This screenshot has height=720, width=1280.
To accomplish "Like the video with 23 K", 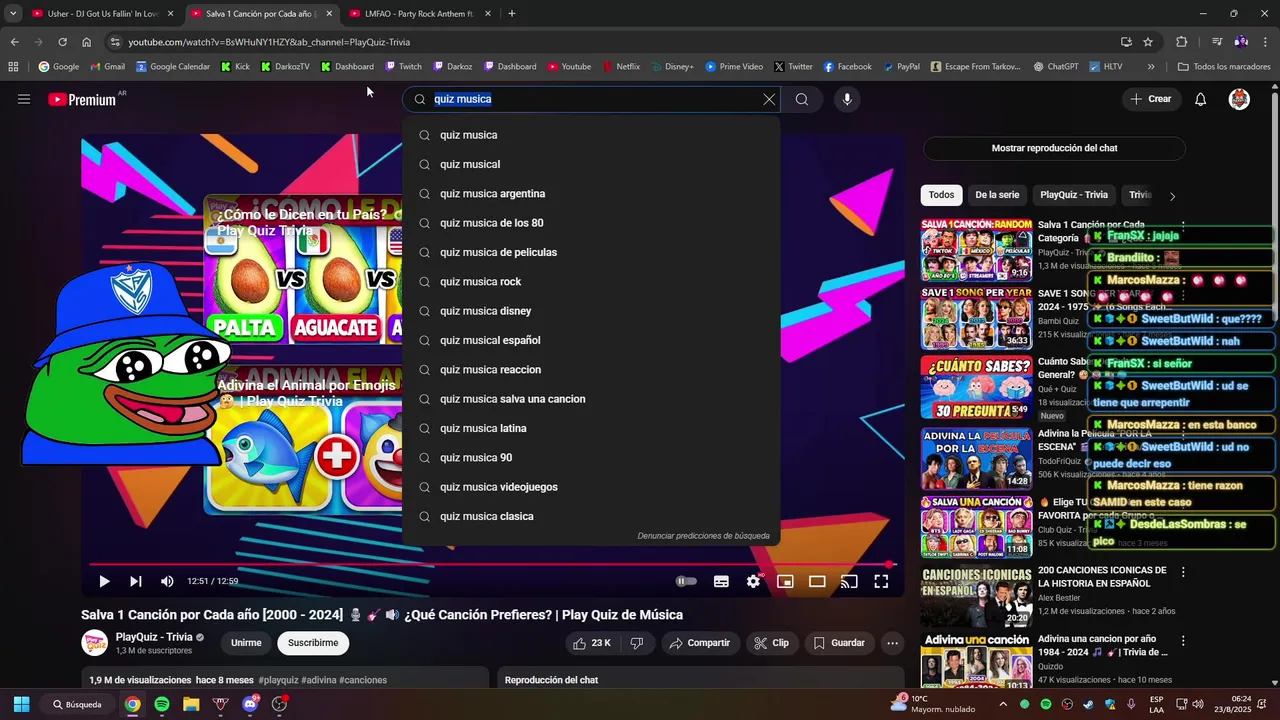I will 591,643.
